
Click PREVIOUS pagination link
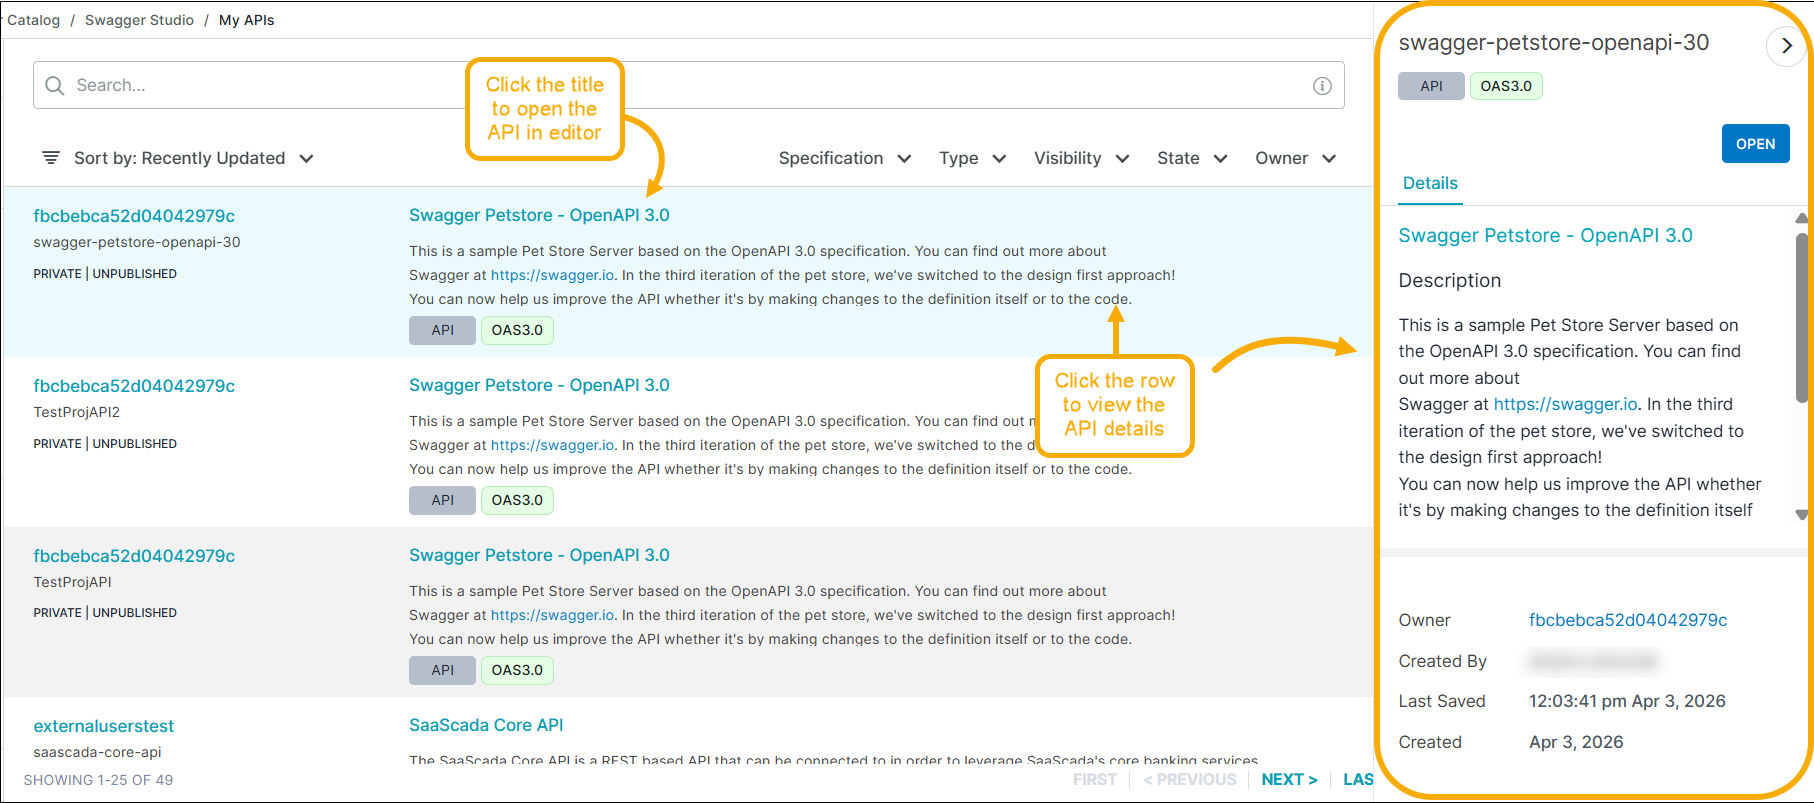(1189, 779)
